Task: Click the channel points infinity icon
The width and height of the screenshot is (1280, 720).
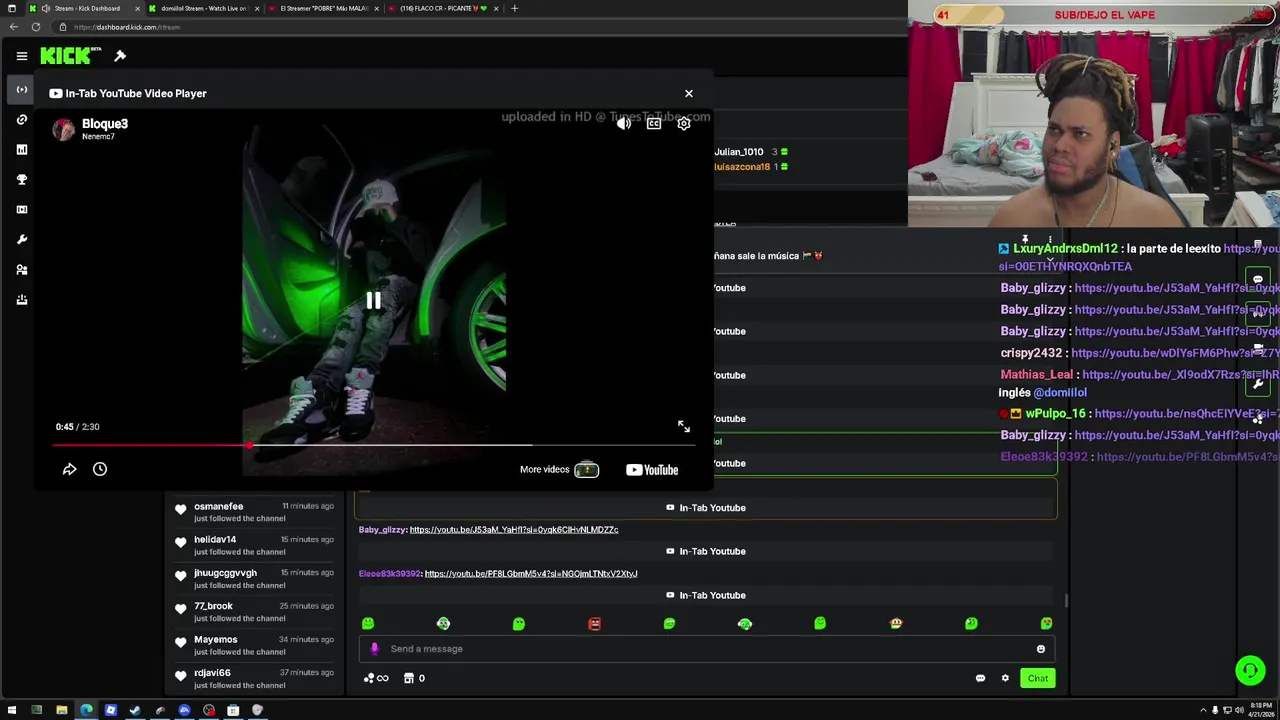Action: [376, 678]
